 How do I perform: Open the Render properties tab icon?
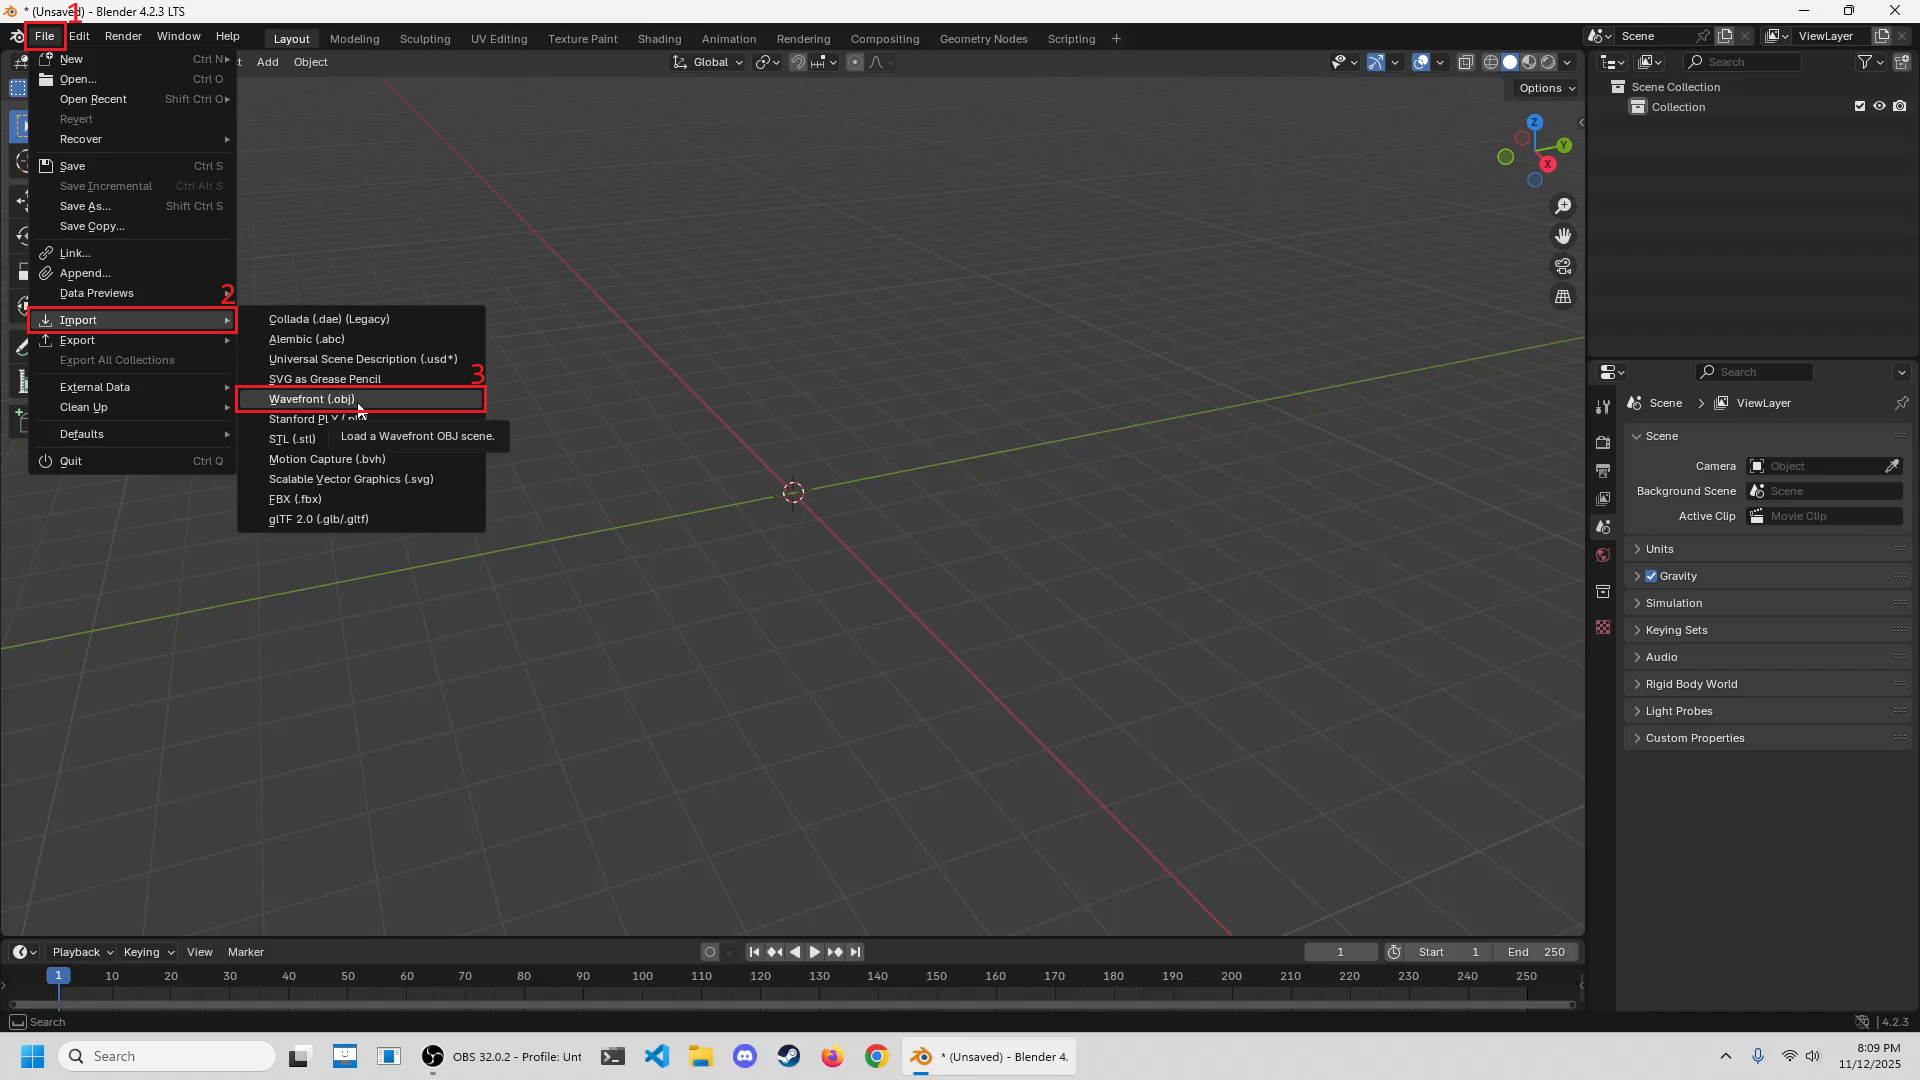pos(1603,442)
